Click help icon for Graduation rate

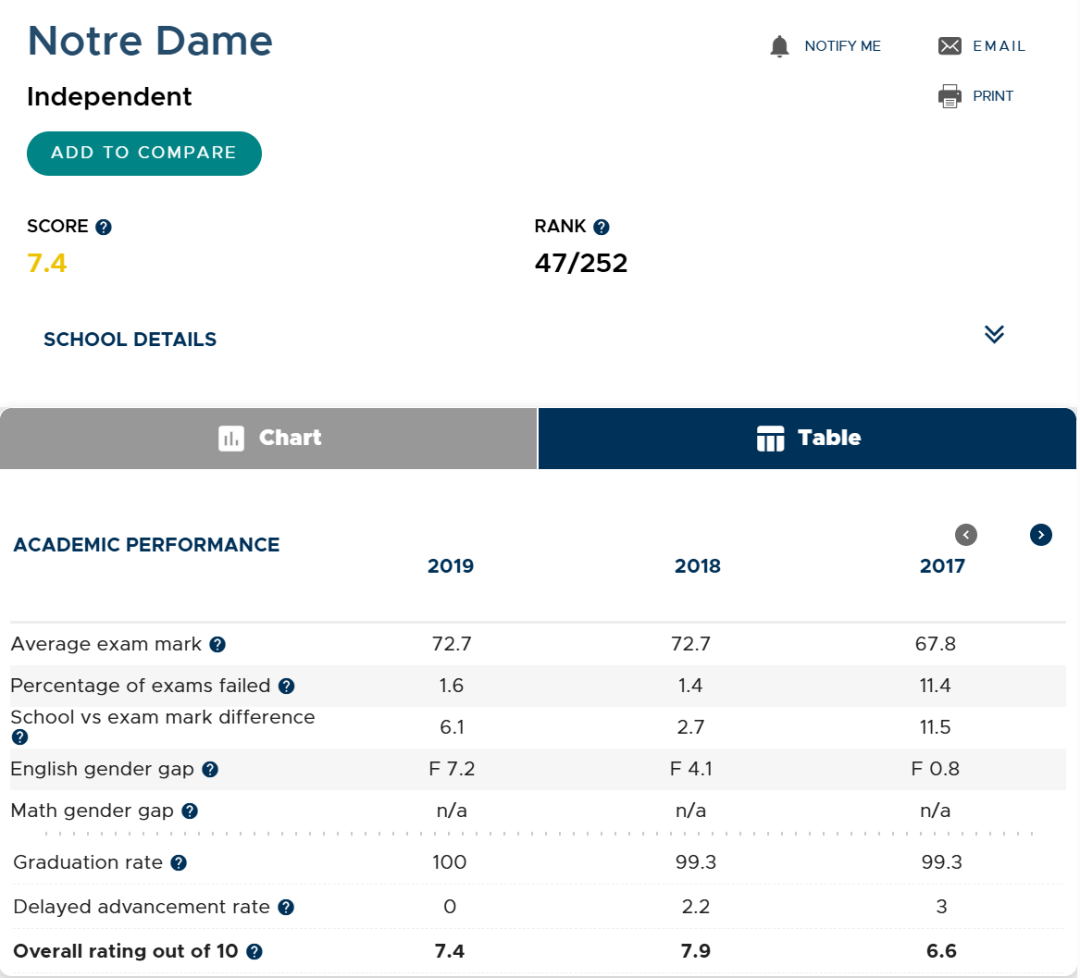click(178, 863)
